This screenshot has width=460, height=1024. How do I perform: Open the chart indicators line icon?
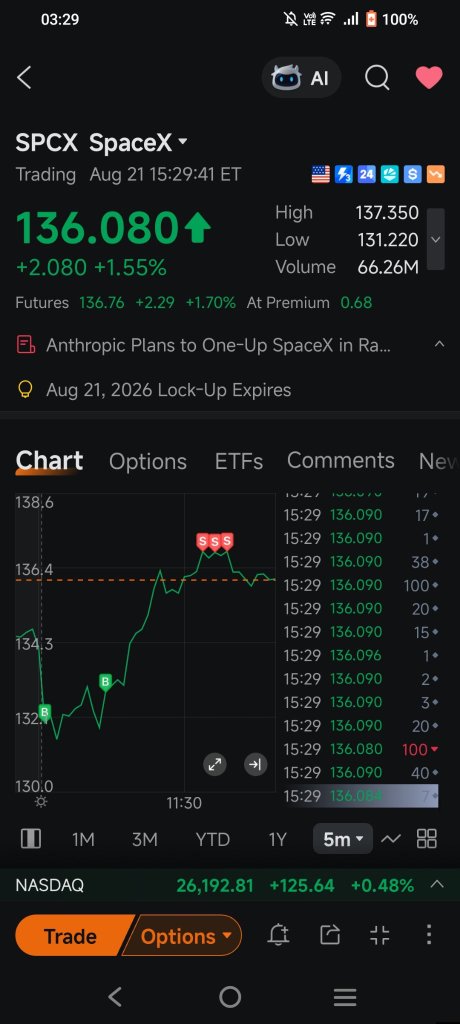(390, 839)
